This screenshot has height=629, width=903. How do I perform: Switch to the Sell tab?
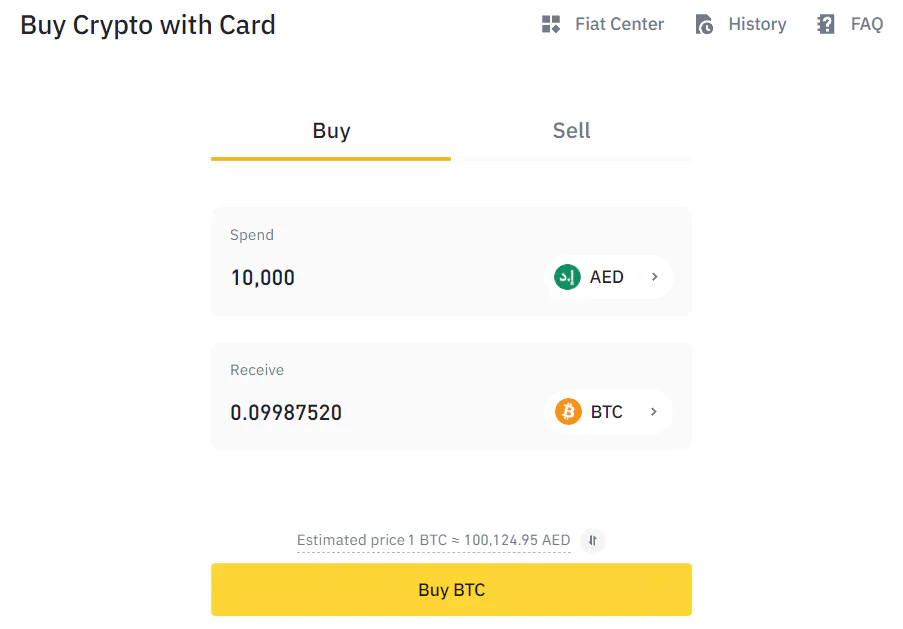point(571,131)
